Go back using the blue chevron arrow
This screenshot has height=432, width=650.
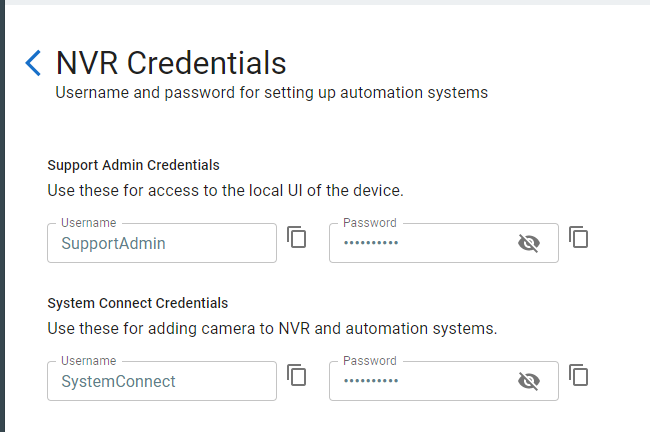pyautogui.click(x=33, y=63)
